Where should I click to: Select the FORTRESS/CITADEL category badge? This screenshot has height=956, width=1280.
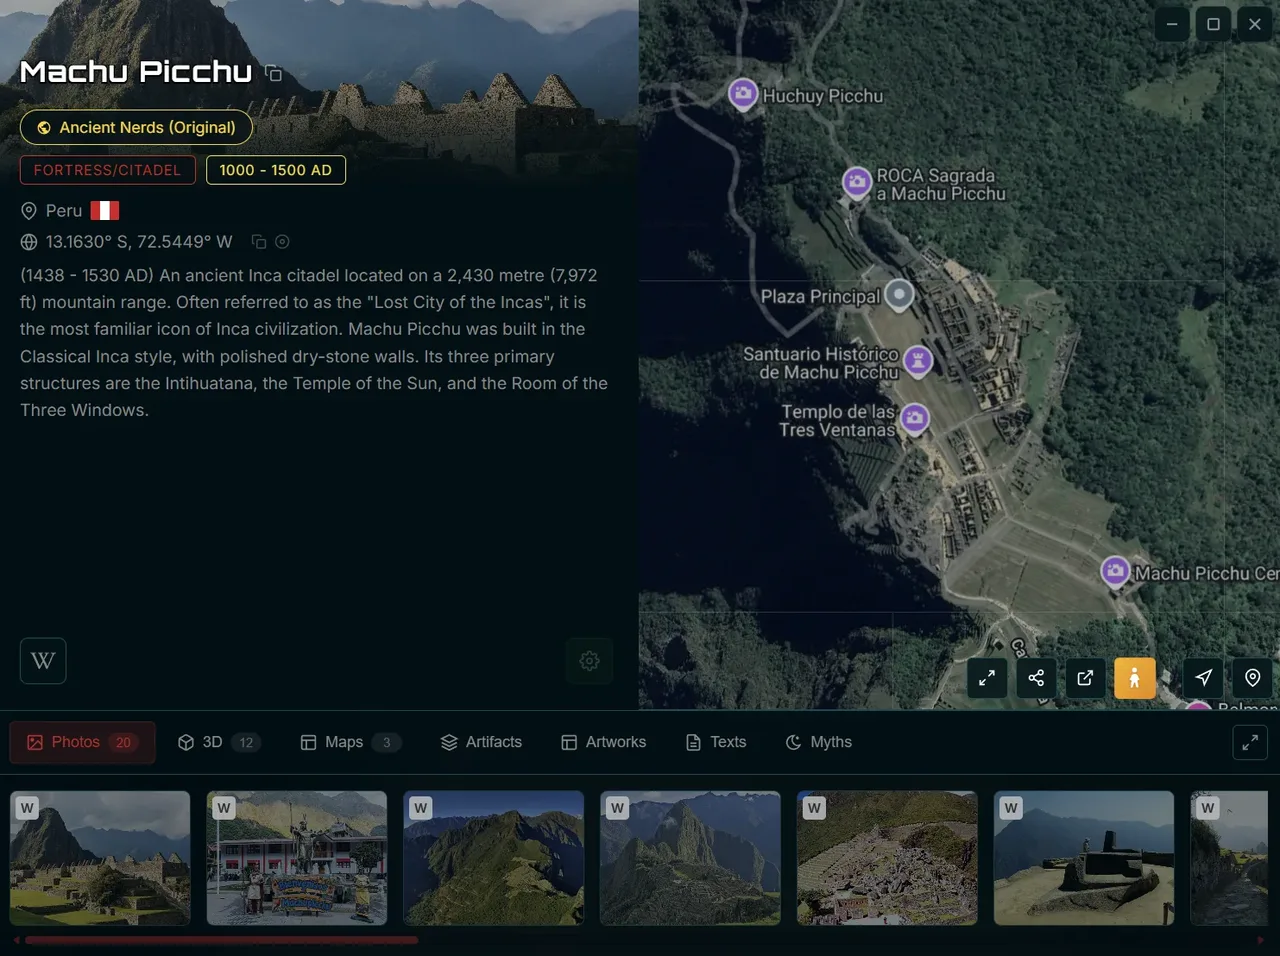[x=107, y=170]
